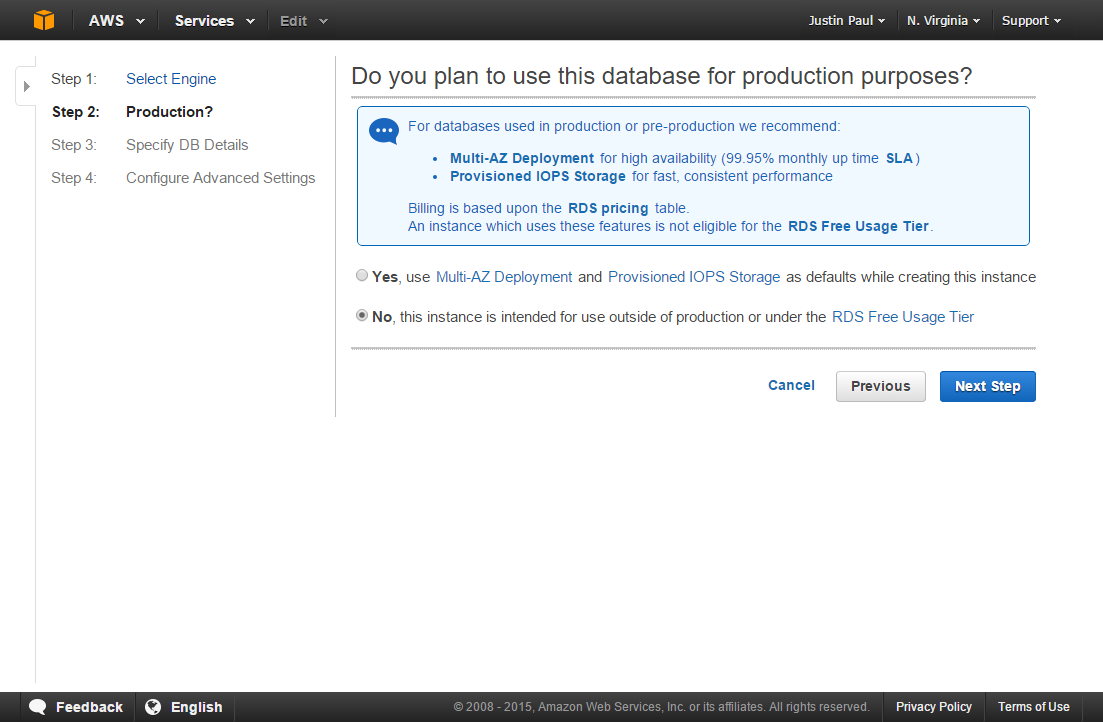Go back to Step 1 Select Engine
The image size is (1103, 722).
171,79
